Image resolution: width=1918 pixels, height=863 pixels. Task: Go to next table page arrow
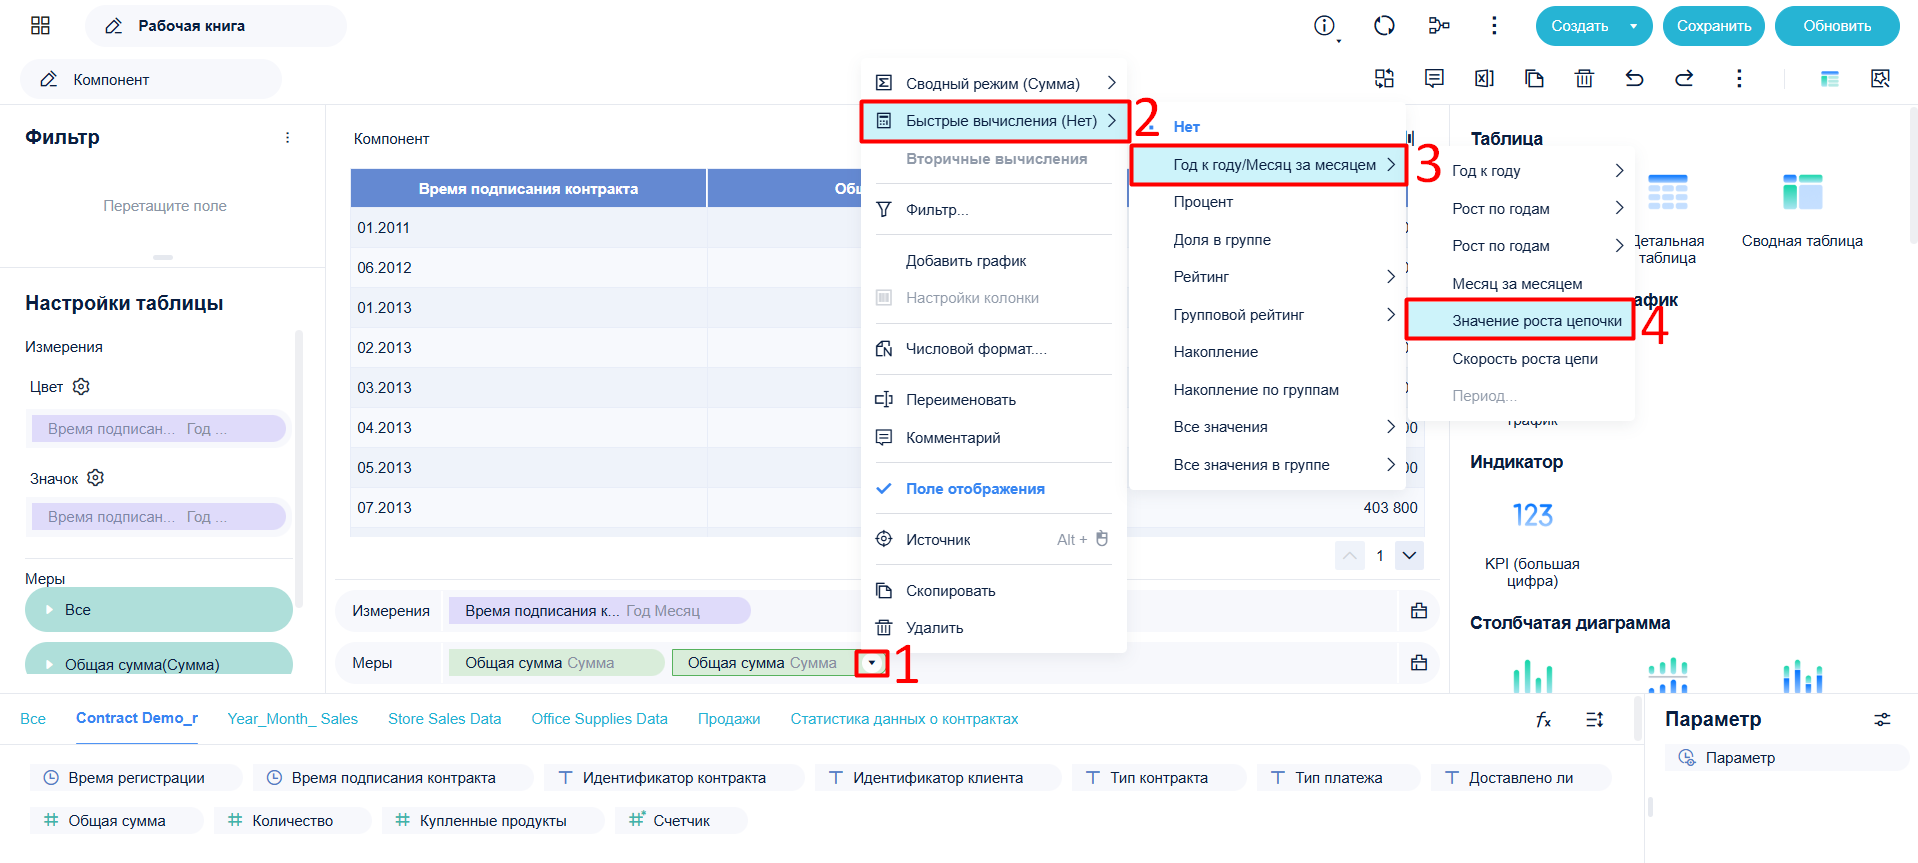coord(1410,555)
